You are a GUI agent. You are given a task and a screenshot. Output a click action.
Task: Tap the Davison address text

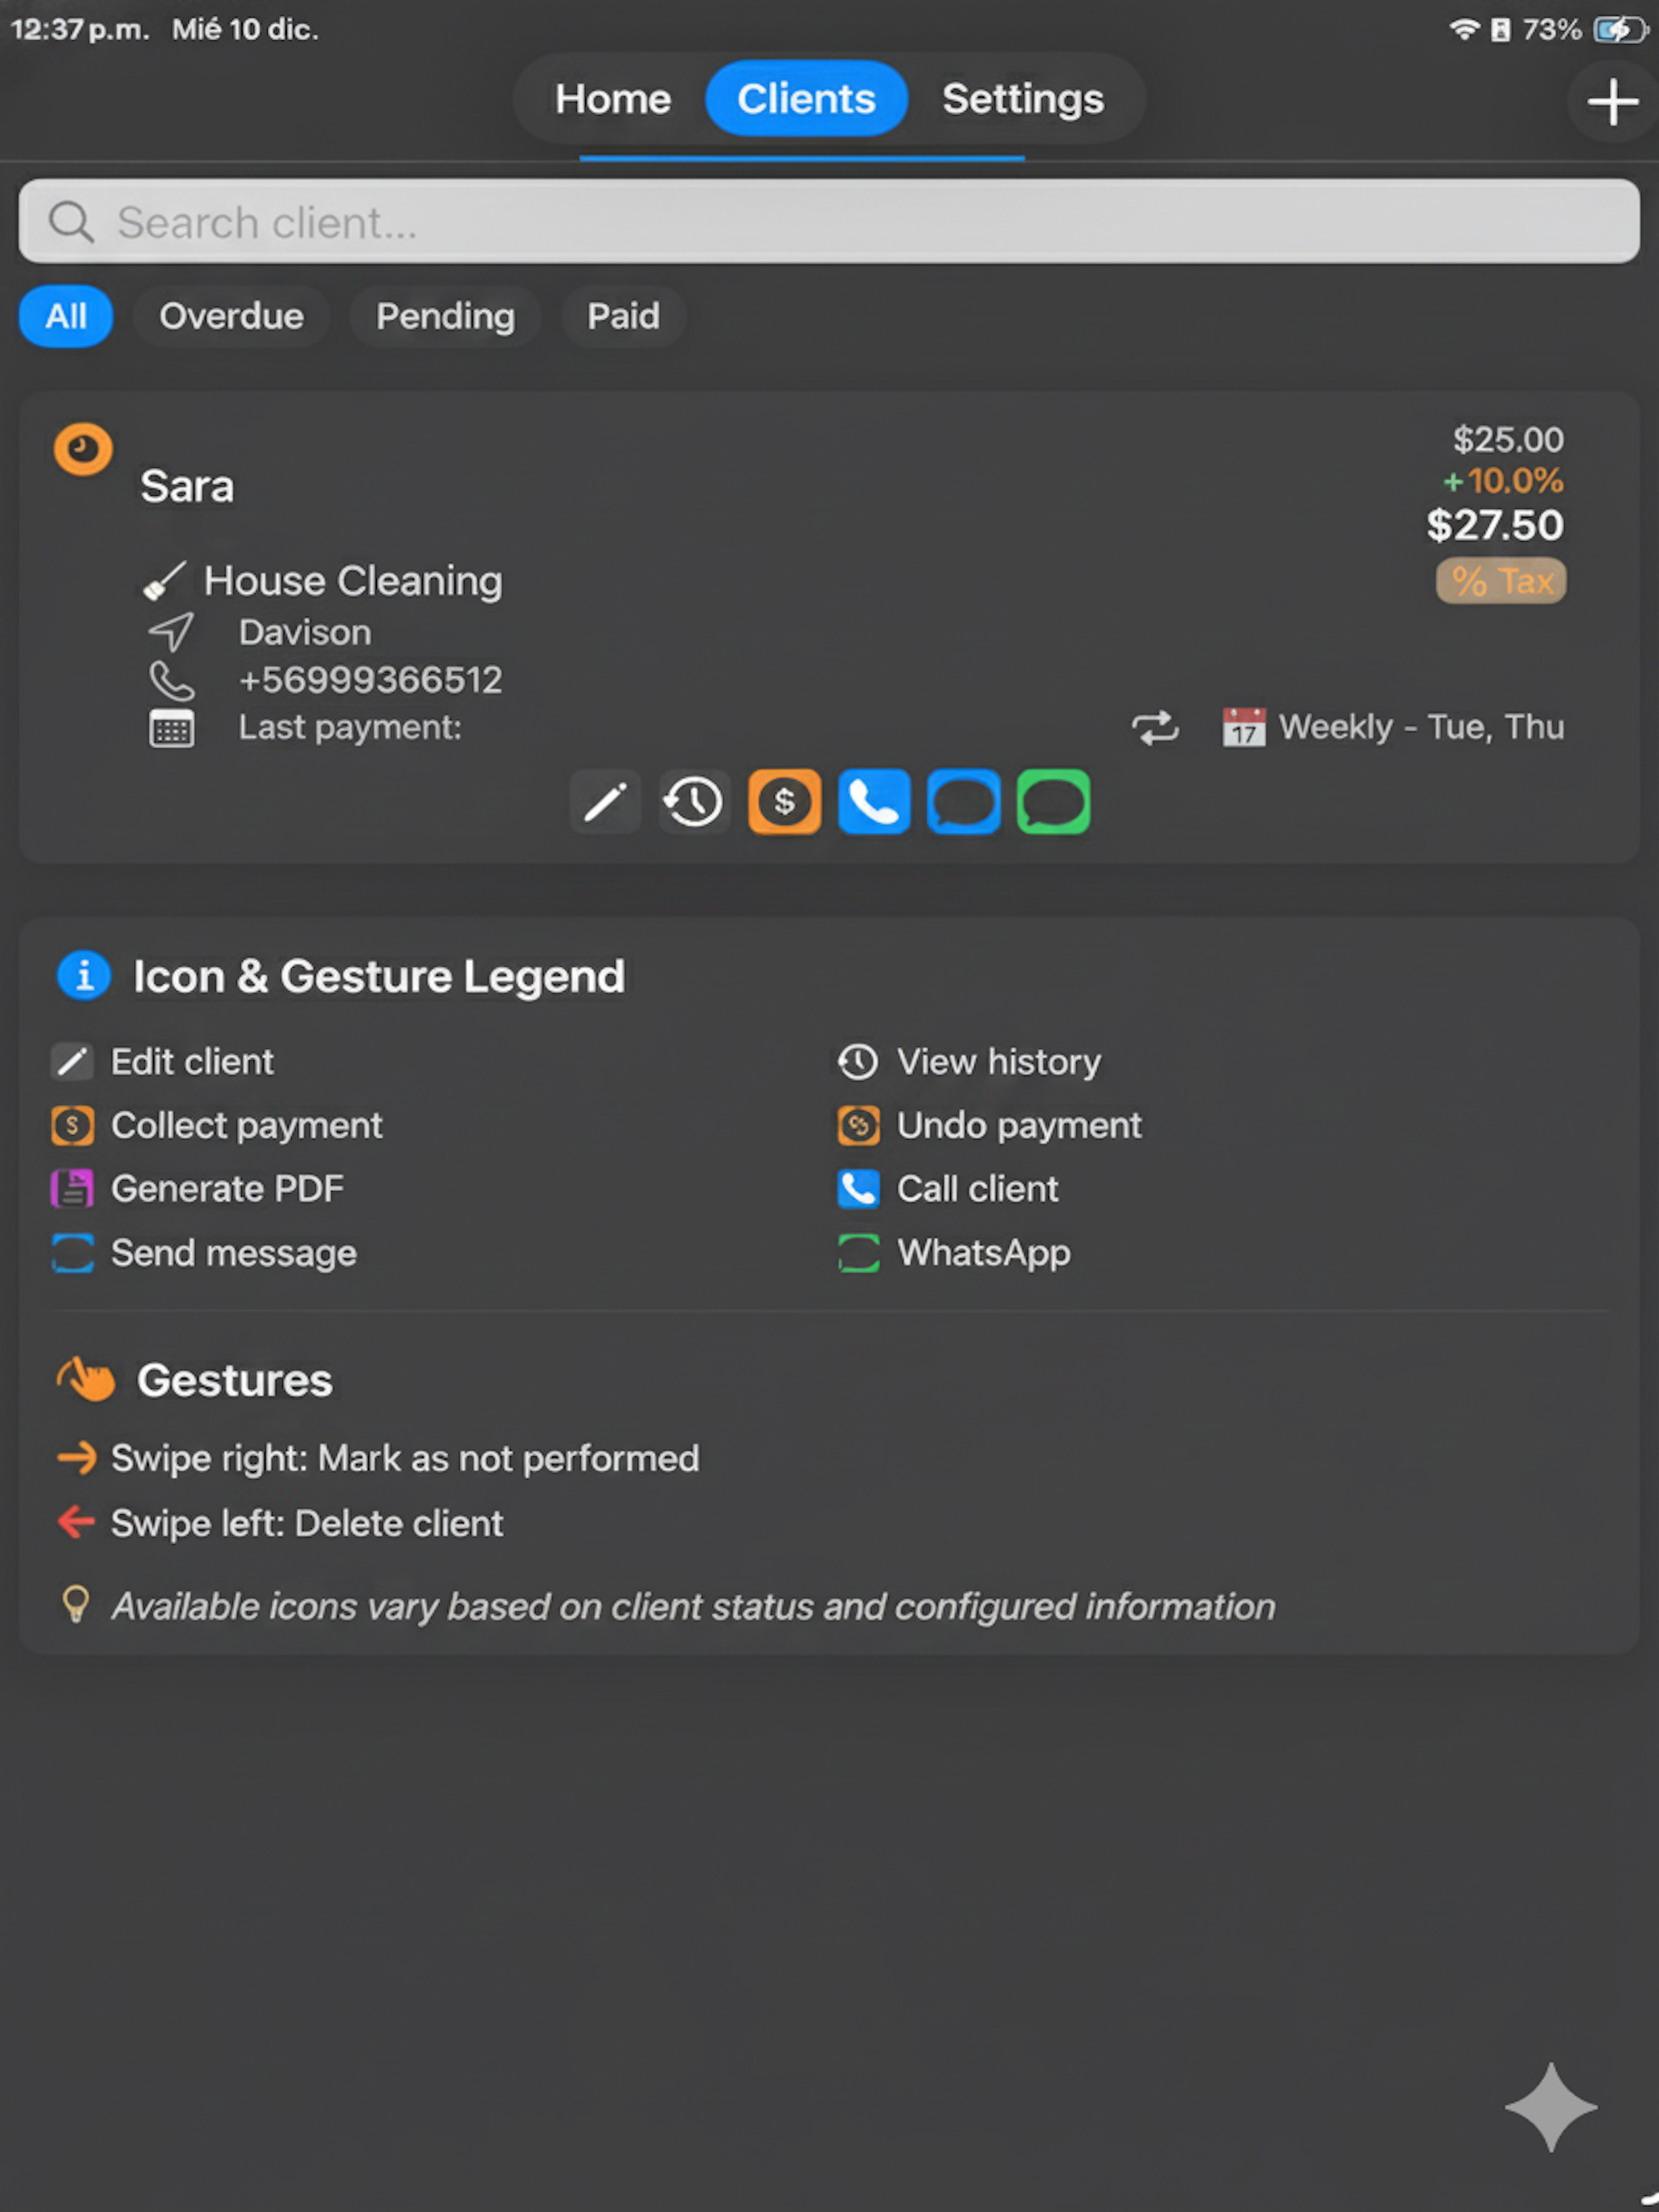pos(305,632)
